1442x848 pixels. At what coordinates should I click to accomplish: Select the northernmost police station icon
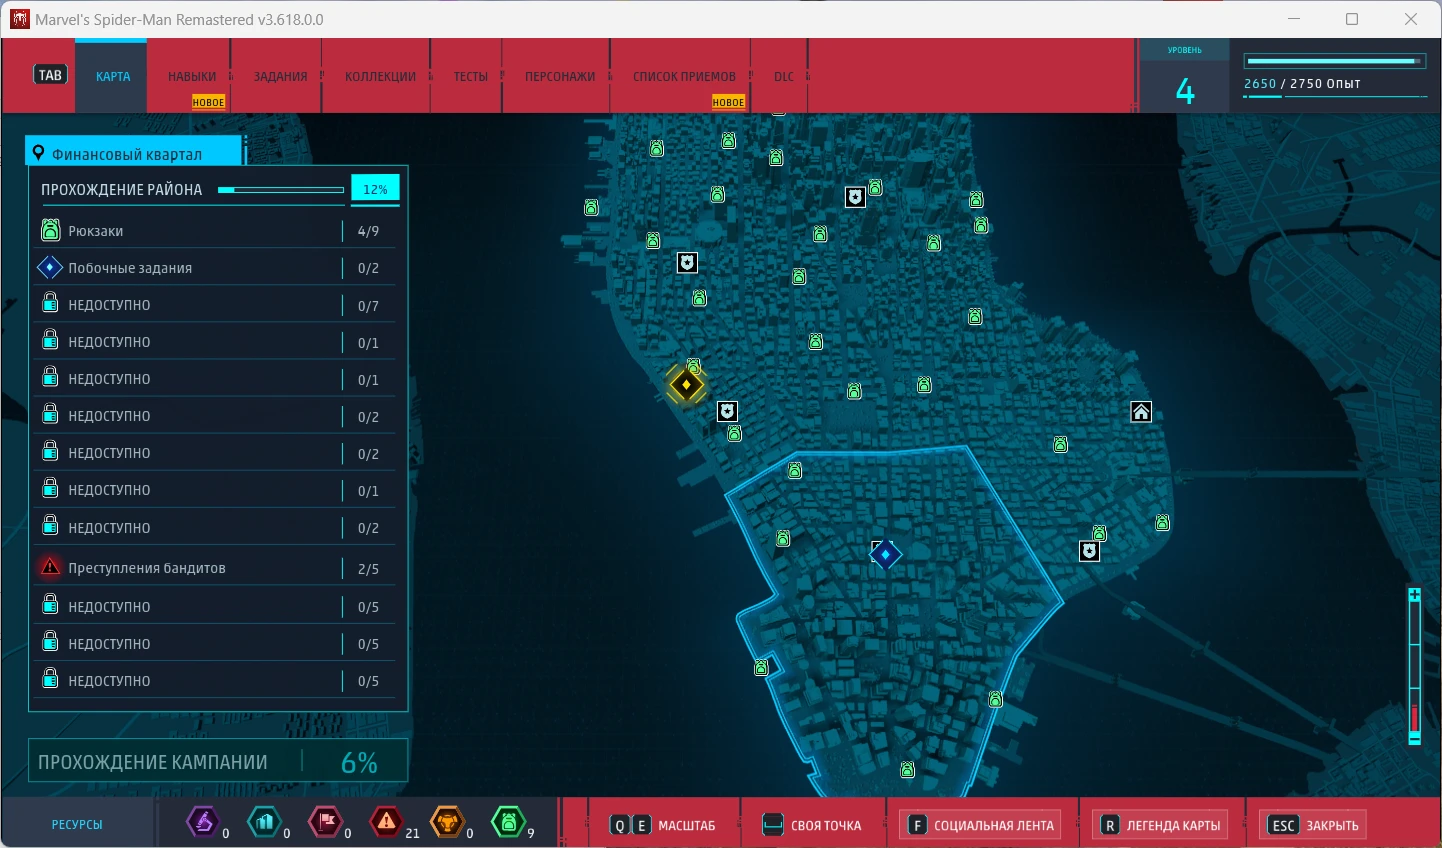[855, 197]
